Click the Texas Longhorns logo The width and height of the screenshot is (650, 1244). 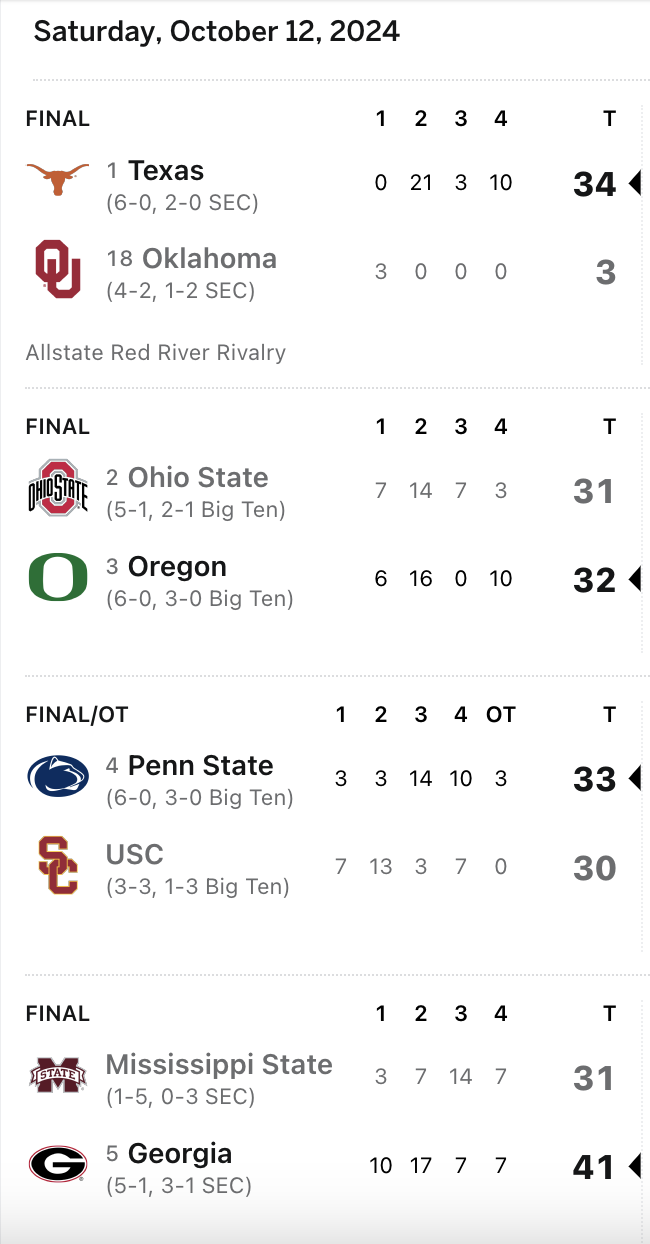57,181
